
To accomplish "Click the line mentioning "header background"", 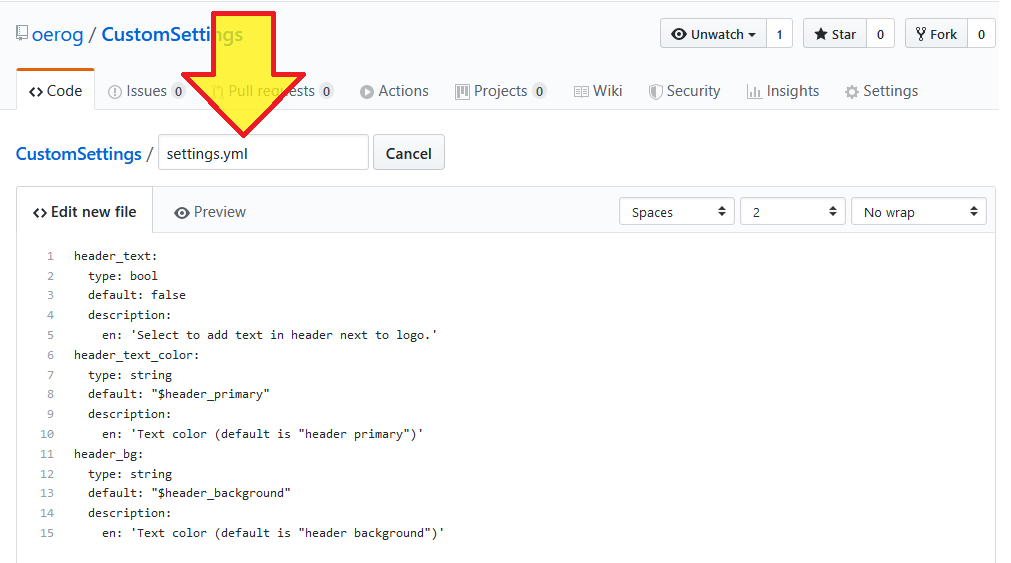I will click(273, 533).
